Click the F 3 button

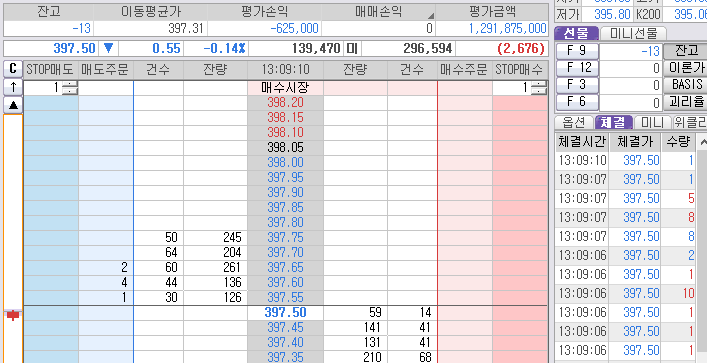coord(577,85)
